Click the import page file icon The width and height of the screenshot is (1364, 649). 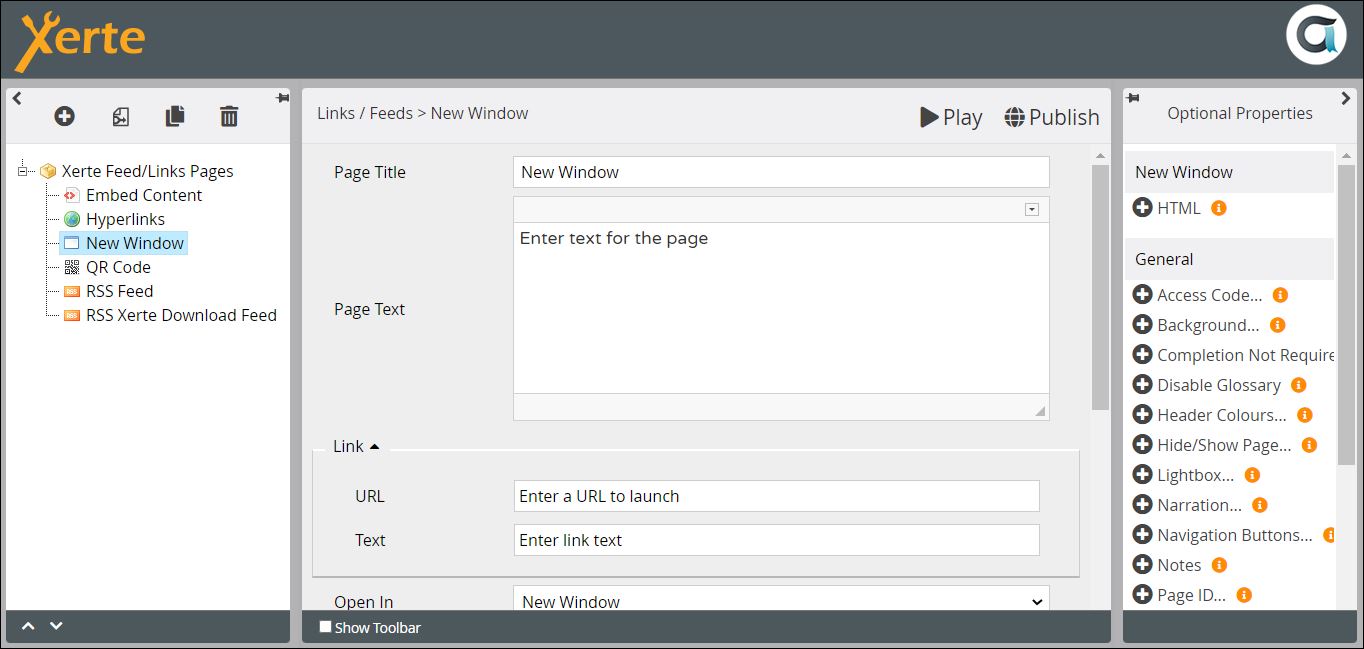pos(120,117)
